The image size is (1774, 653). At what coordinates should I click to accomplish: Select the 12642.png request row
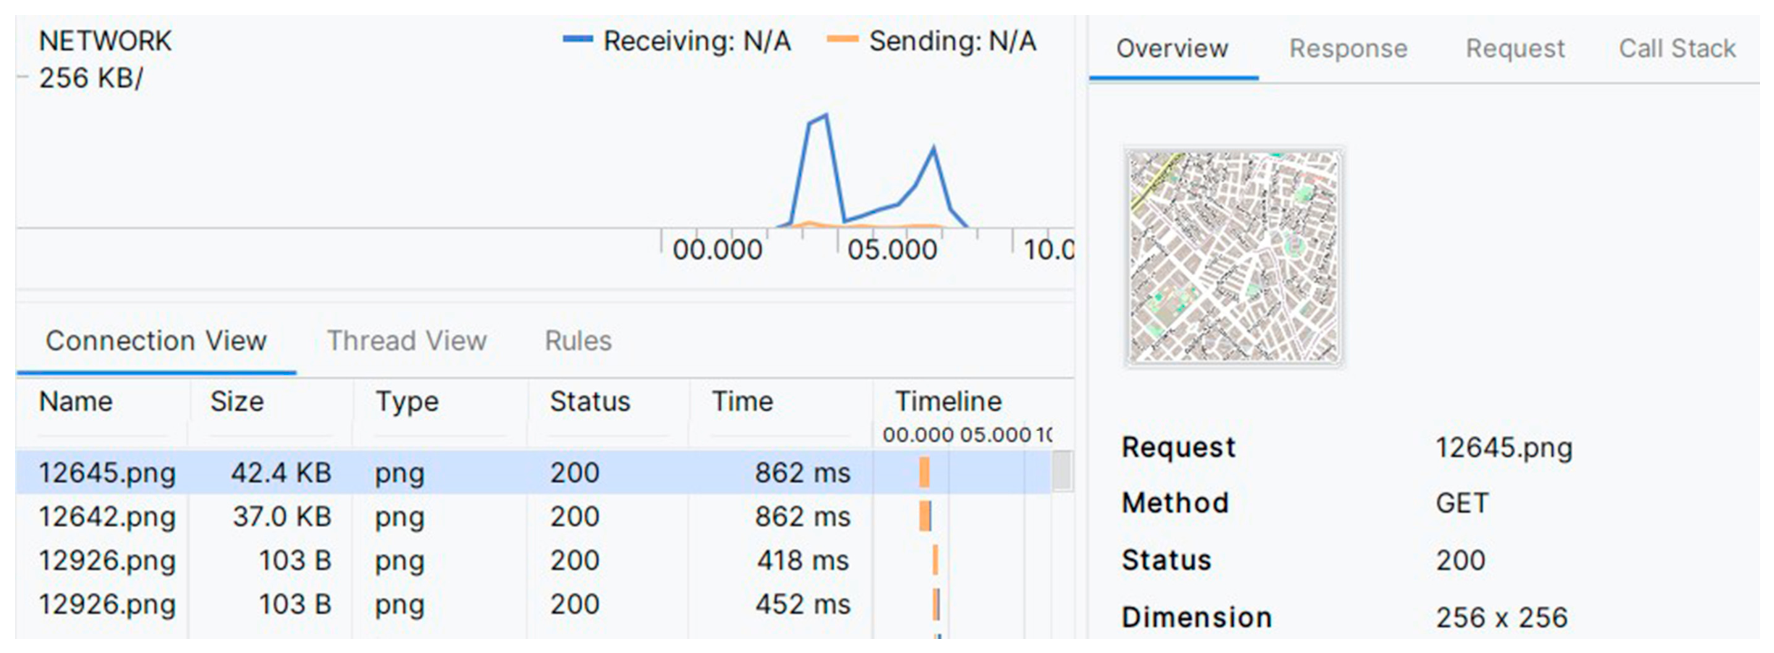(x=534, y=516)
